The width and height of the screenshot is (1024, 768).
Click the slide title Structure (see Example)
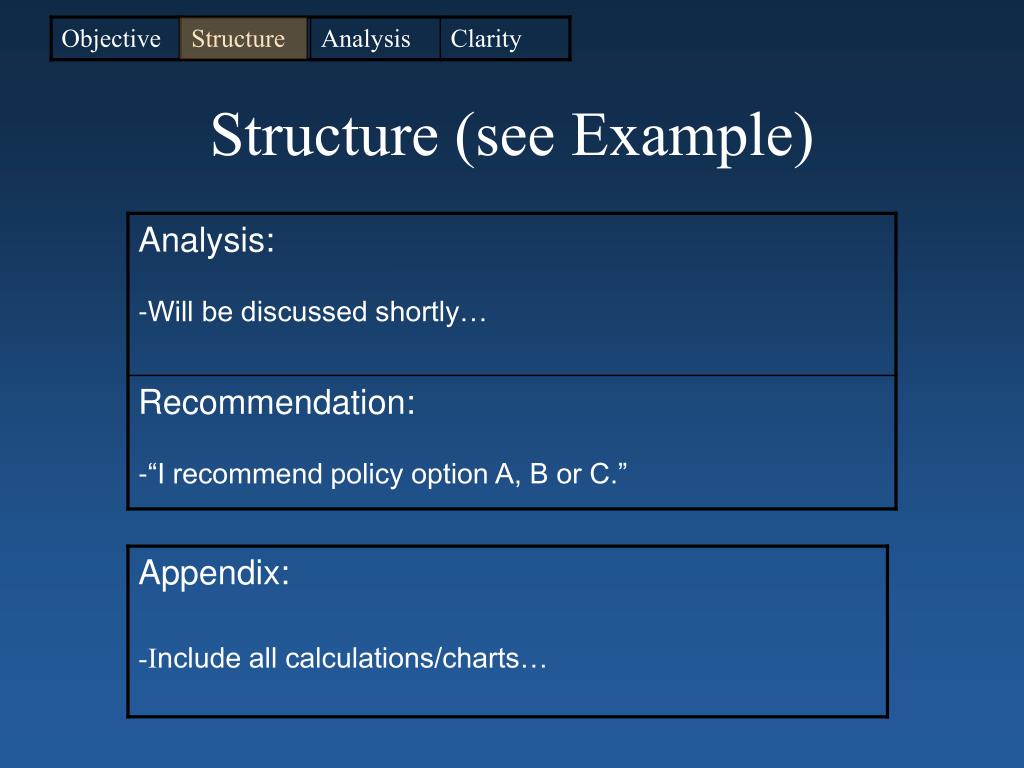coord(513,135)
